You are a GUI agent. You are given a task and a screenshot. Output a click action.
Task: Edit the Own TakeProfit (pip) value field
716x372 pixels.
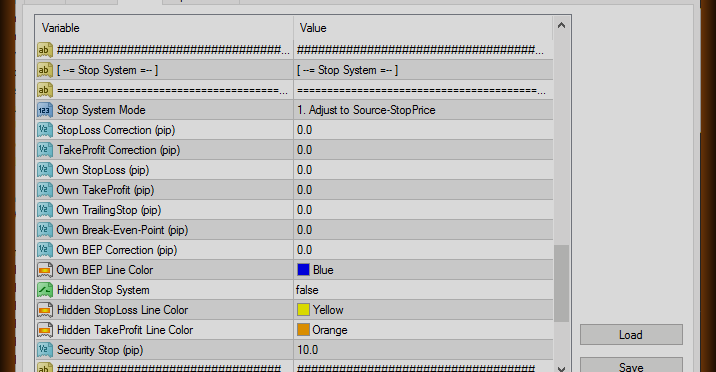(x=423, y=190)
